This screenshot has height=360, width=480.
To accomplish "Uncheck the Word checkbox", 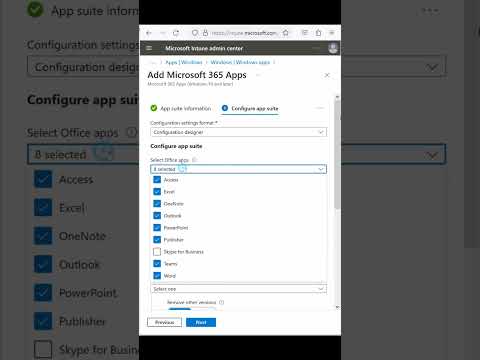I will click(x=157, y=276).
